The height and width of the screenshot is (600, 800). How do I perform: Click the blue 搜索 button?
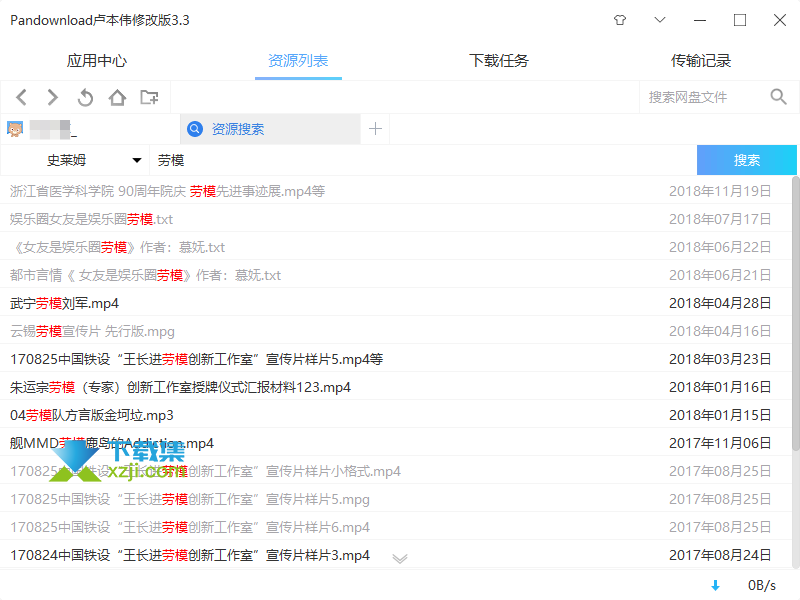pos(746,160)
